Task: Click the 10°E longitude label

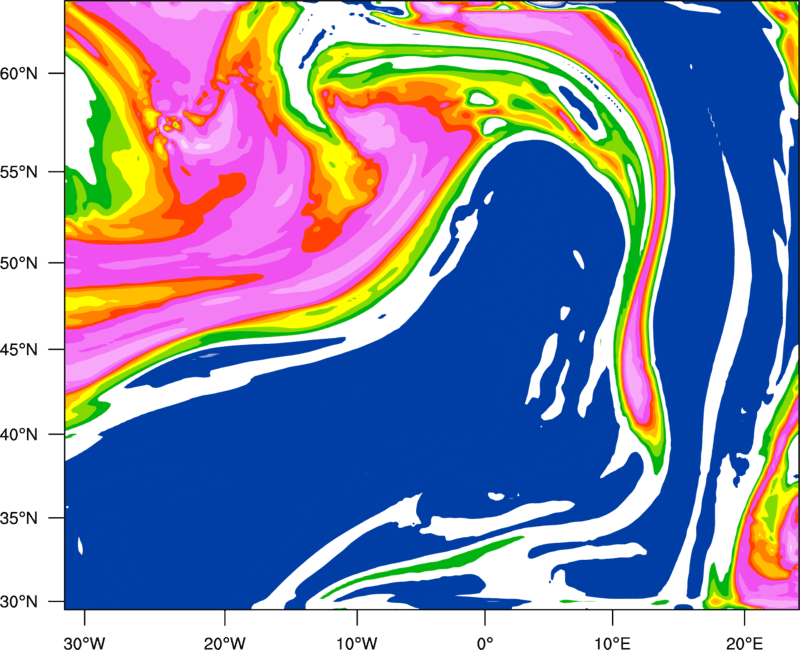Action: click(612, 643)
